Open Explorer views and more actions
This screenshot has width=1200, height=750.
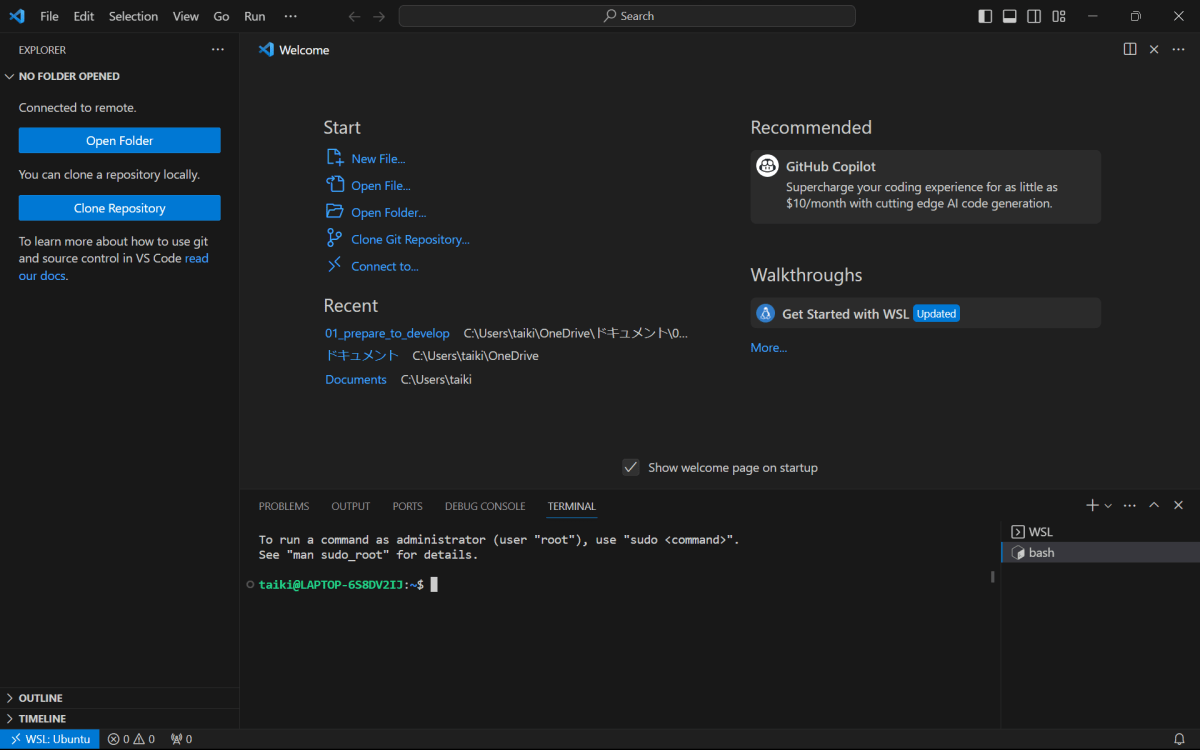tap(218, 49)
